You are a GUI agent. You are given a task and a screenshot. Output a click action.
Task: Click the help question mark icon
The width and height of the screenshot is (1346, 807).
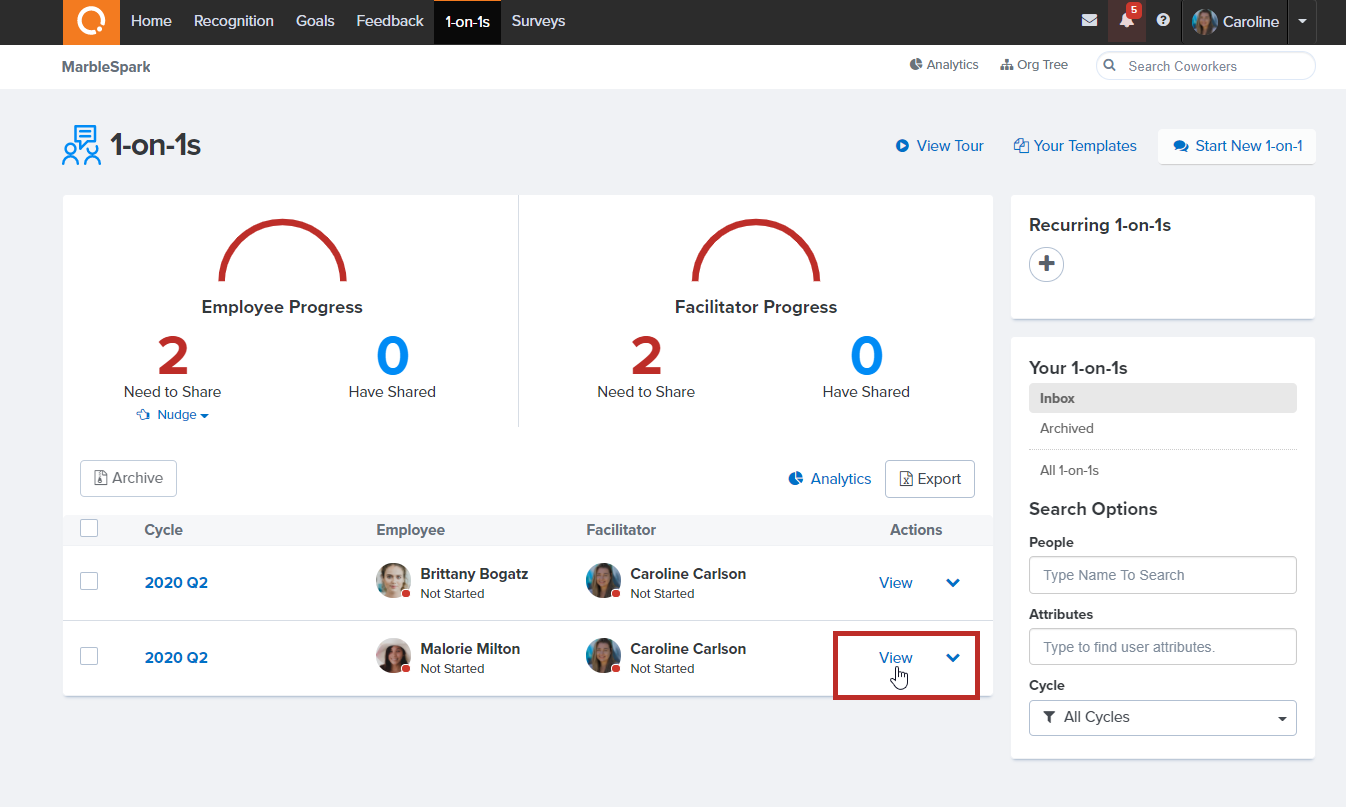point(1163,21)
